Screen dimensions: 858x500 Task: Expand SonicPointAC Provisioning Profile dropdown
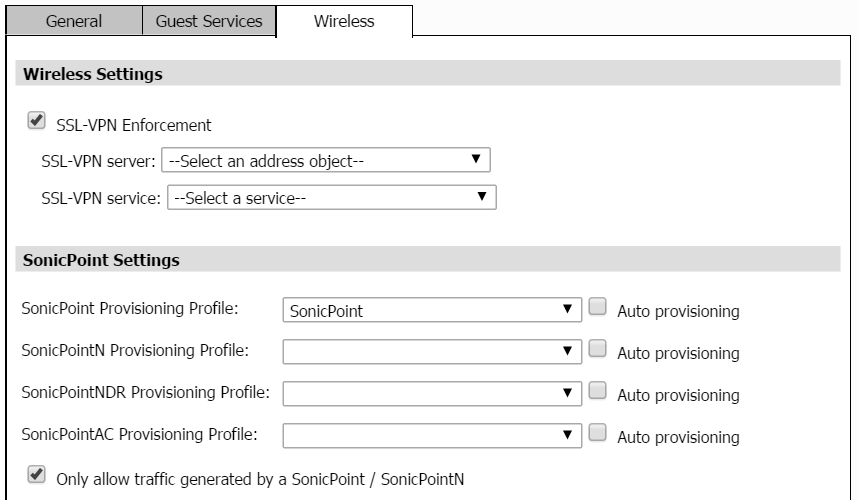tap(432, 436)
